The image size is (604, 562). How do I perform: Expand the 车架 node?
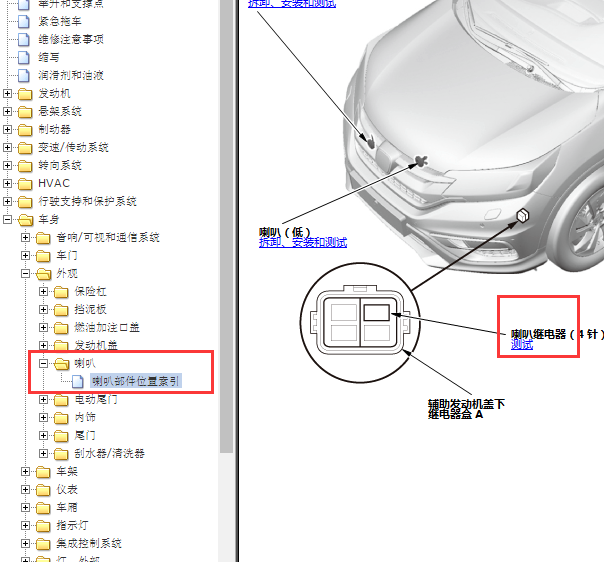25,471
